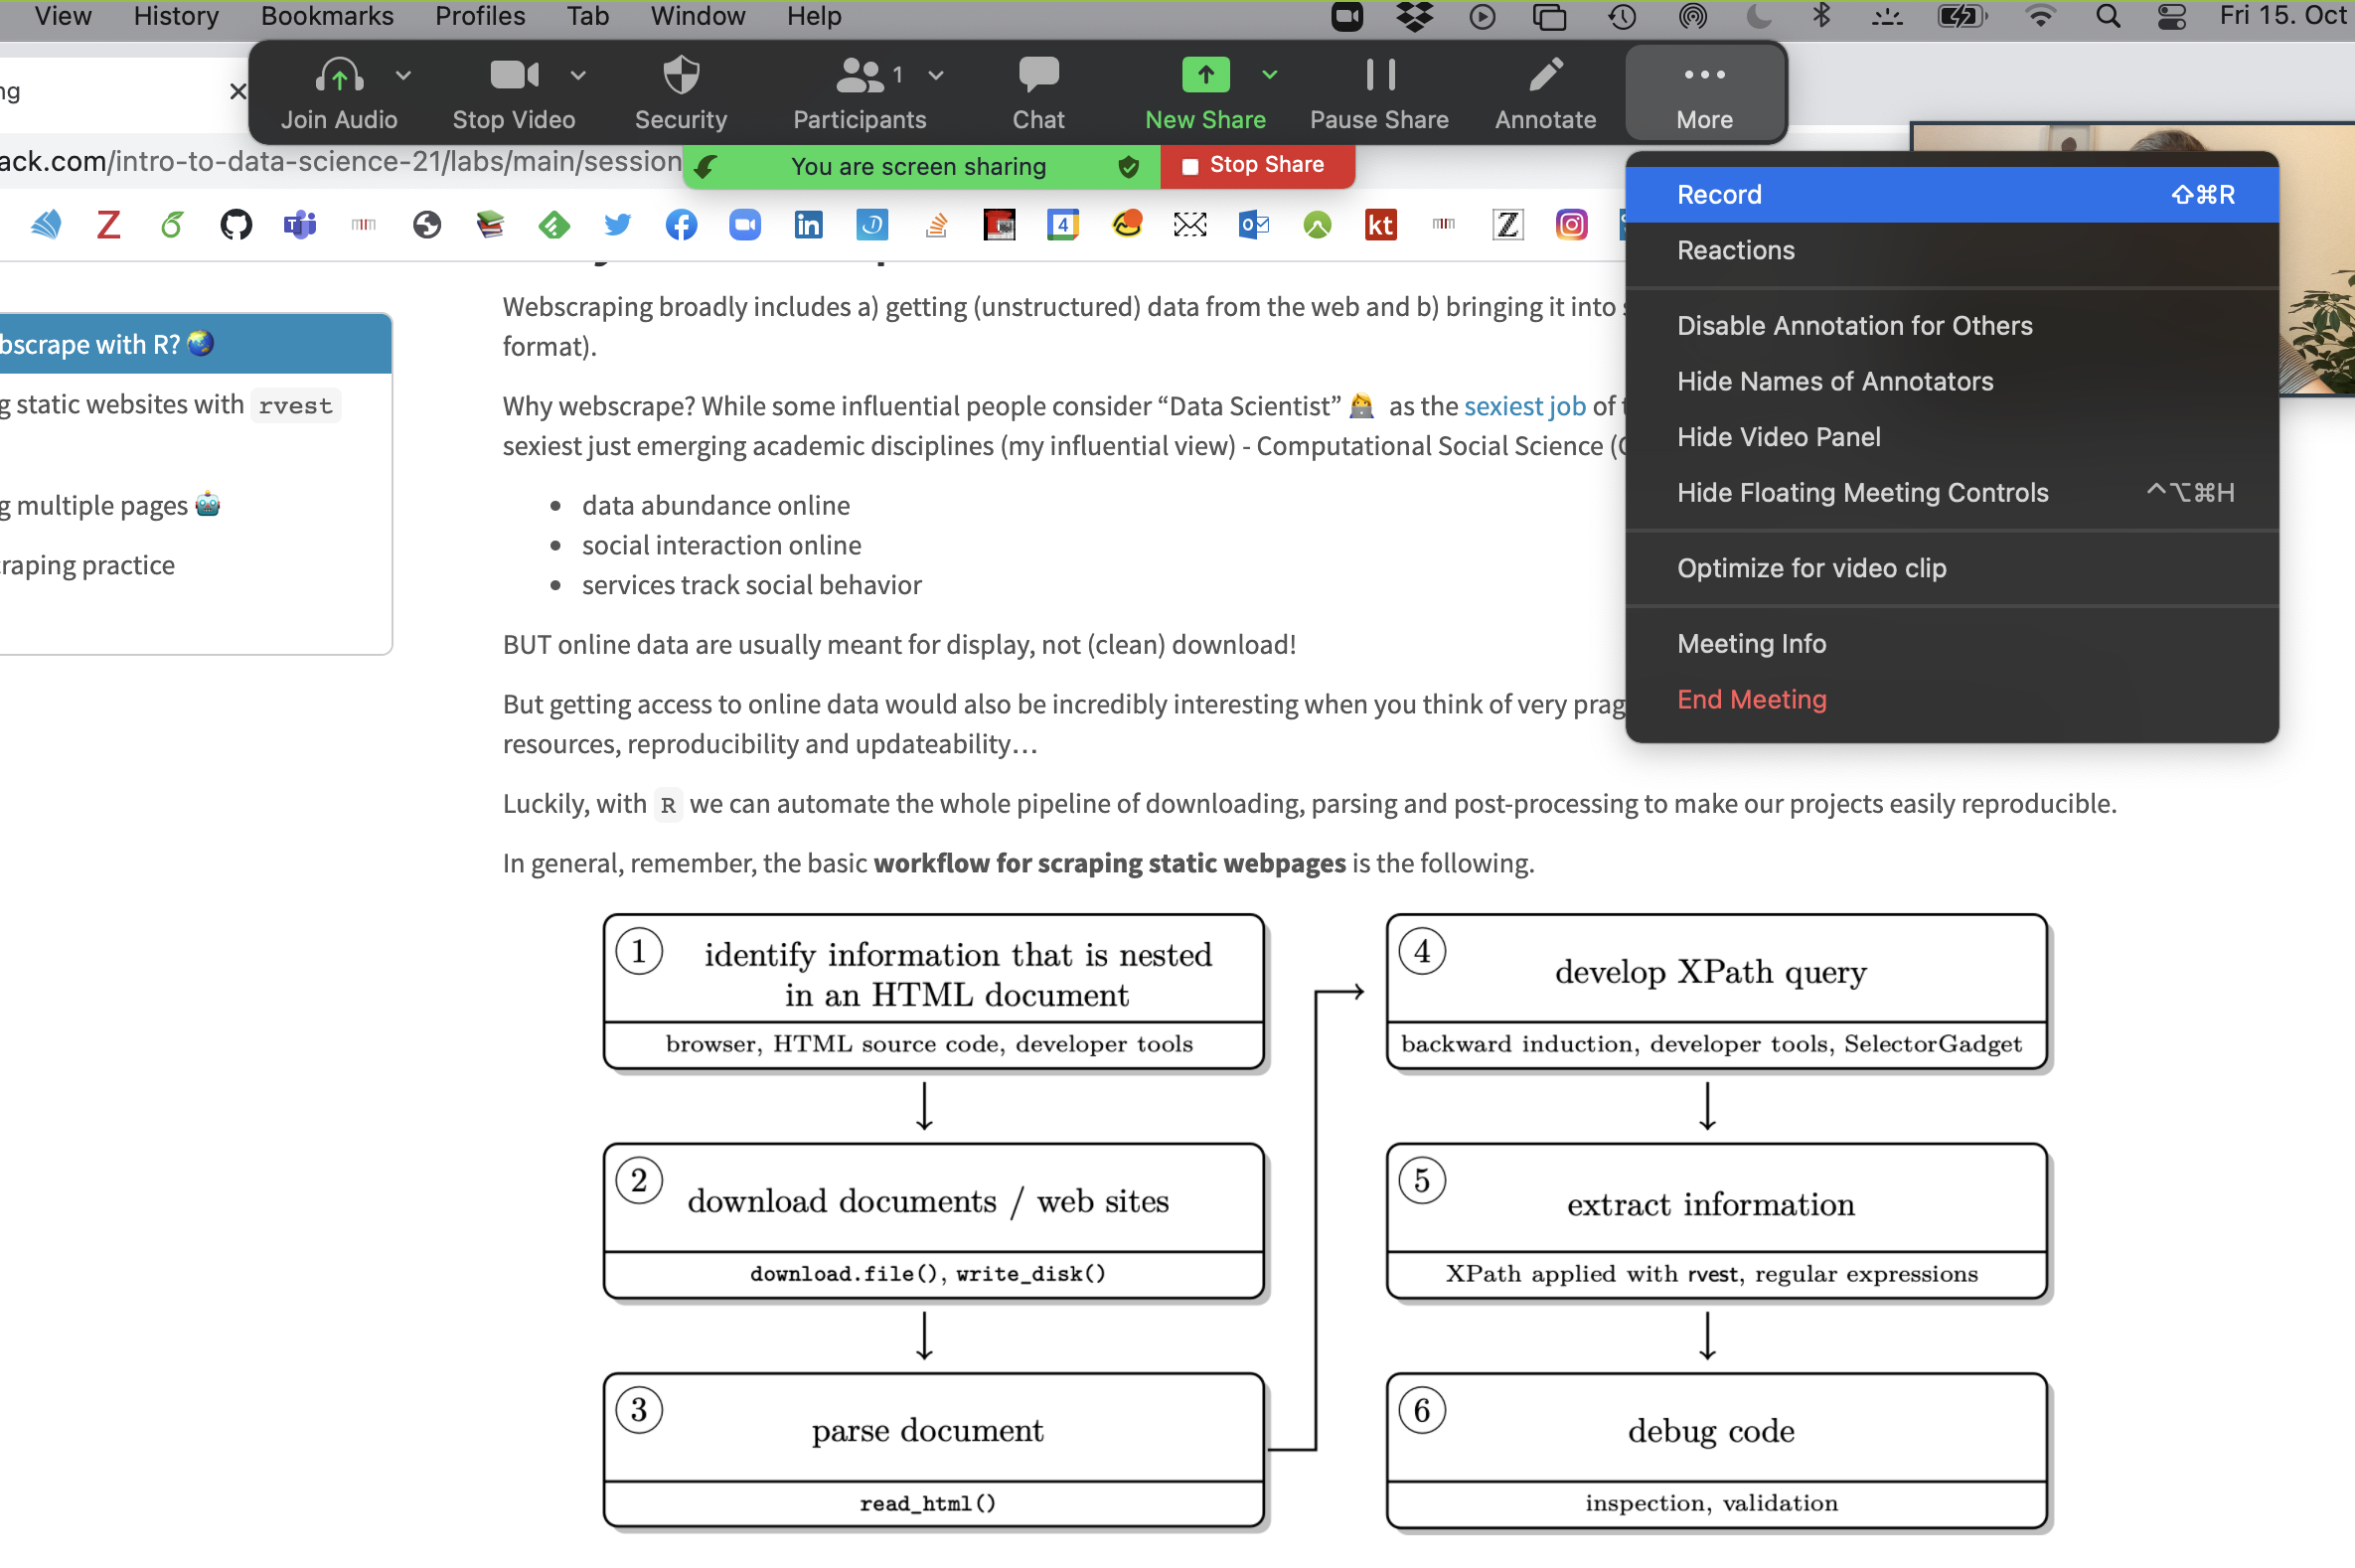The width and height of the screenshot is (2355, 1568).
Task: Select 'multiple pages' sidebar section
Action: coord(103,506)
